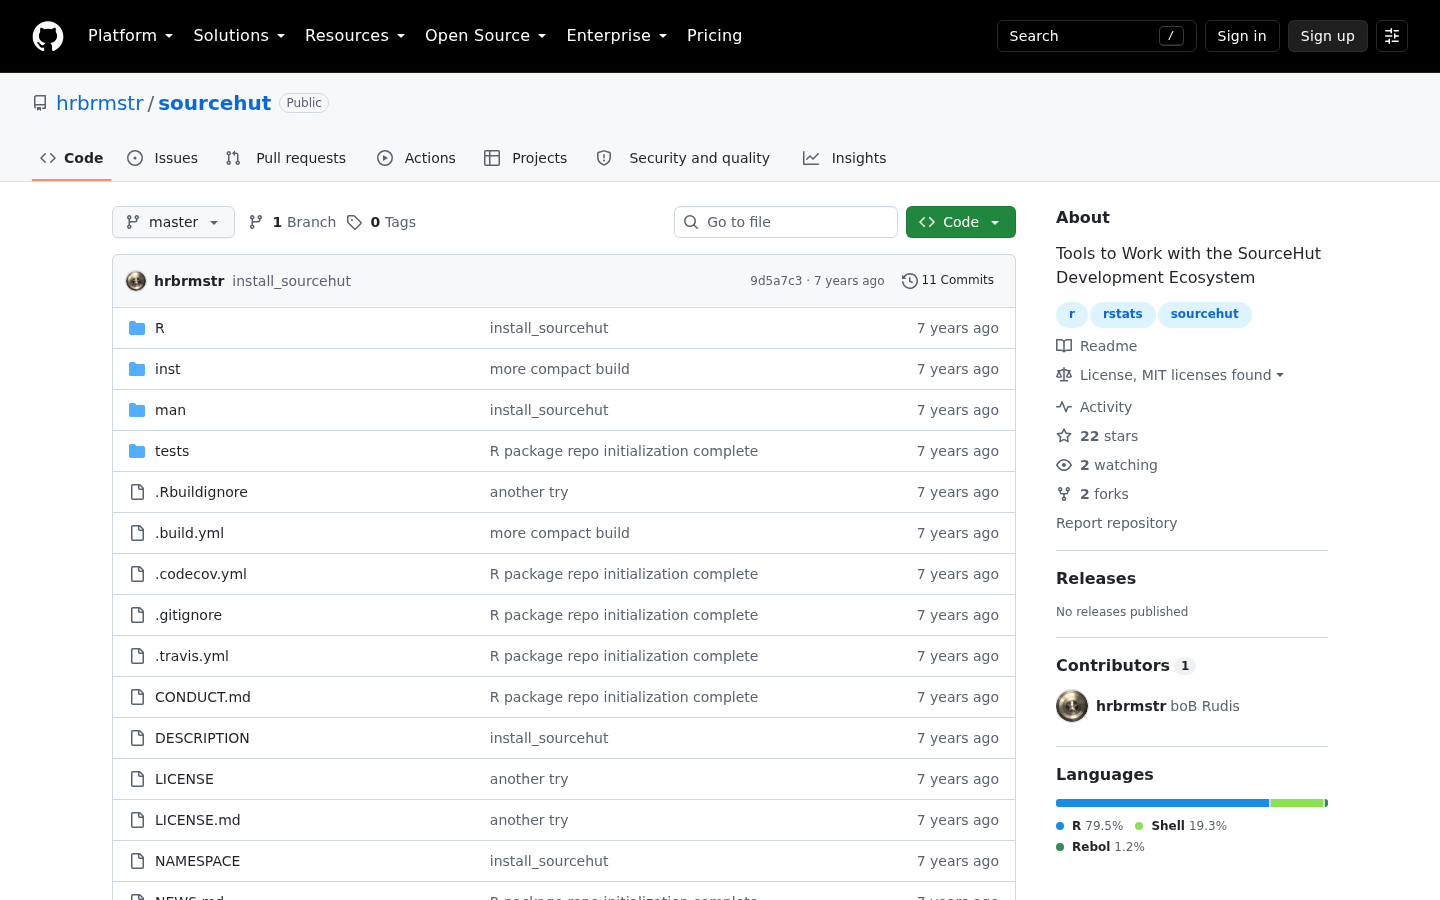Click the .Rbuildignore file icon

point(137,492)
